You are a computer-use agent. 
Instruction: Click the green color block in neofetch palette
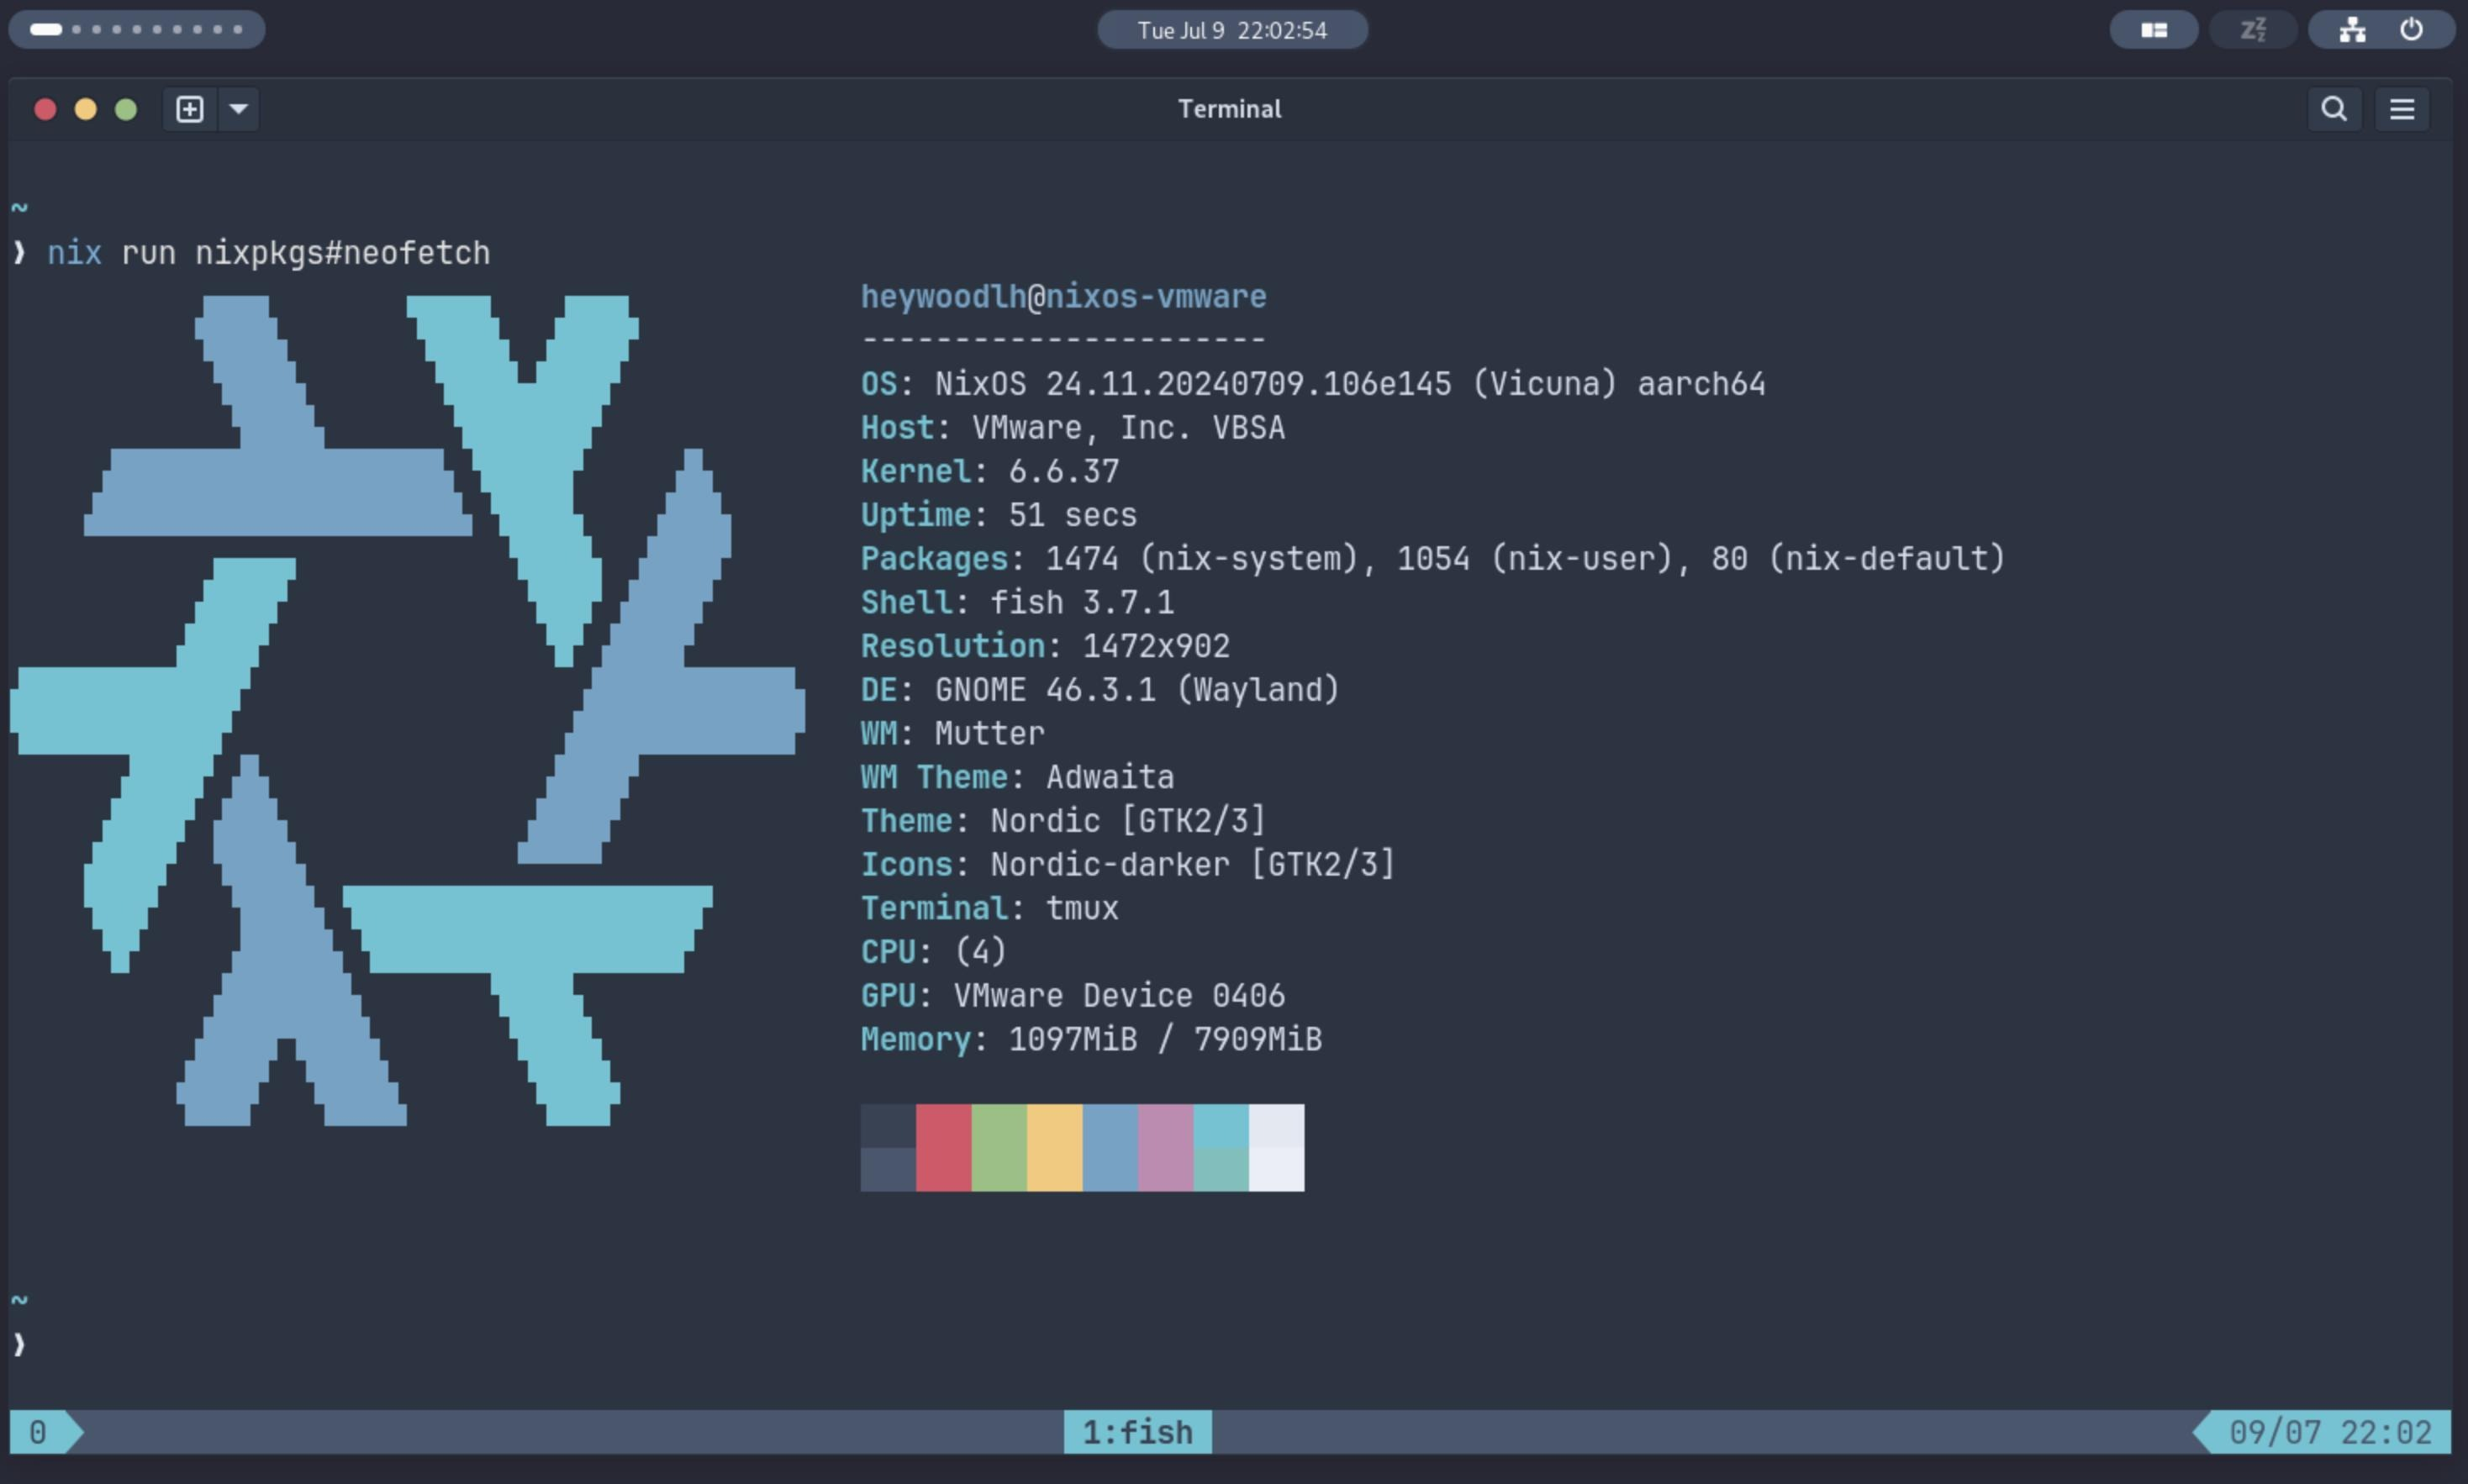tap(999, 1147)
